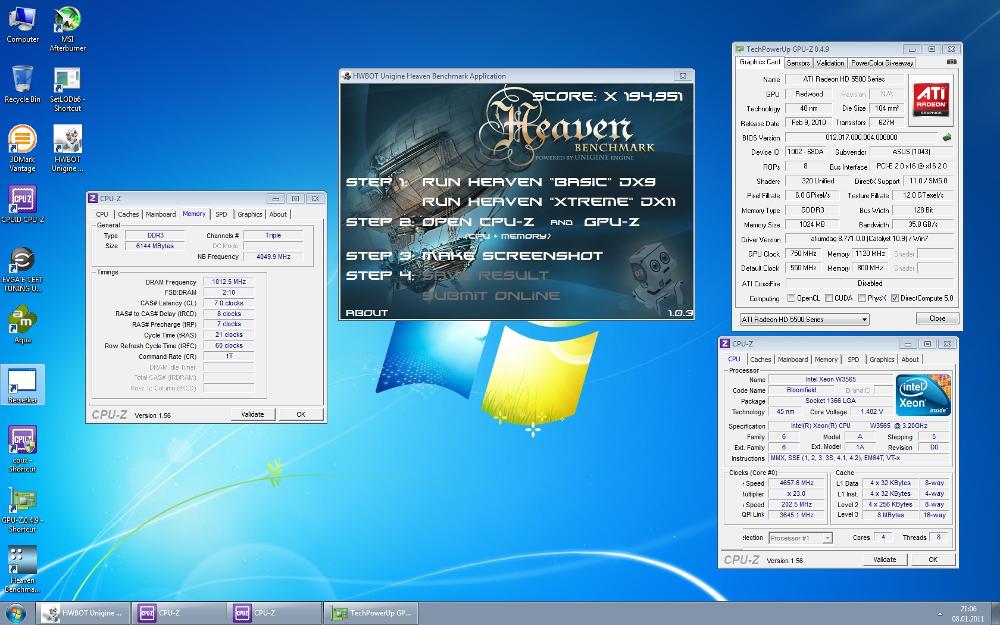Open the Validation tab in GPU-Z

point(830,62)
